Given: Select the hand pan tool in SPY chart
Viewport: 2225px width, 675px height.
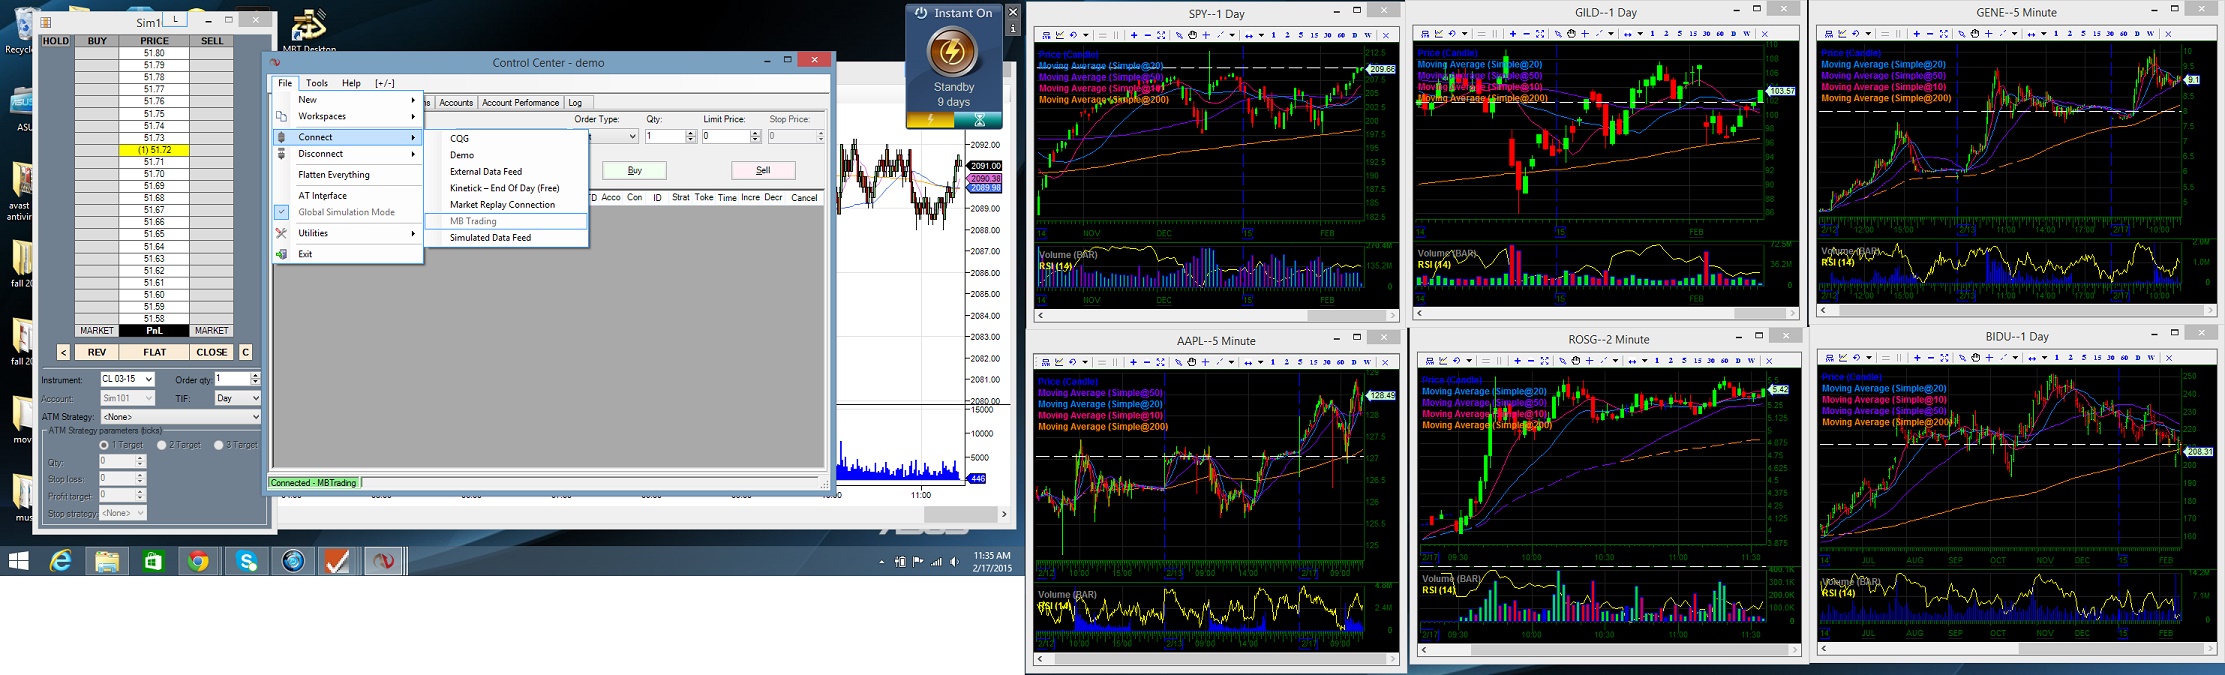Looking at the screenshot, I should pyautogui.click(x=1192, y=35).
